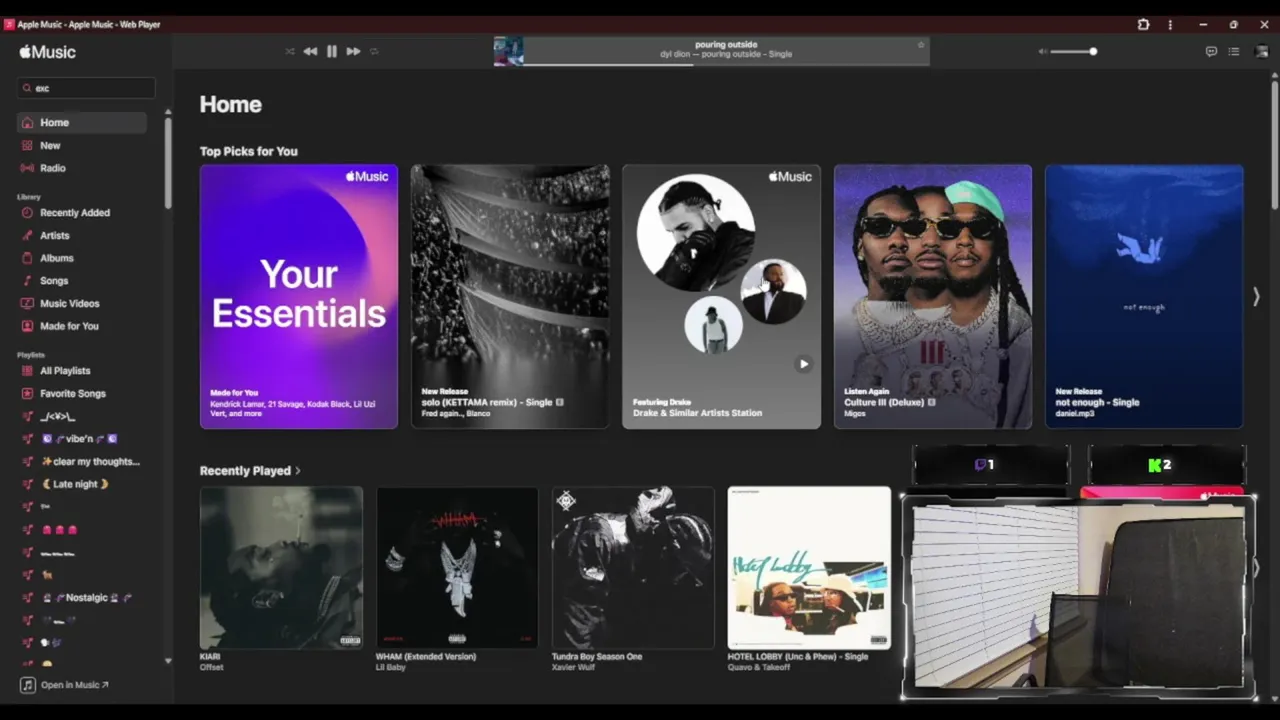Open the 'Culture III (Deluxe)' card
The width and height of the screenshot is (1280, 720).
coord(933,297)
